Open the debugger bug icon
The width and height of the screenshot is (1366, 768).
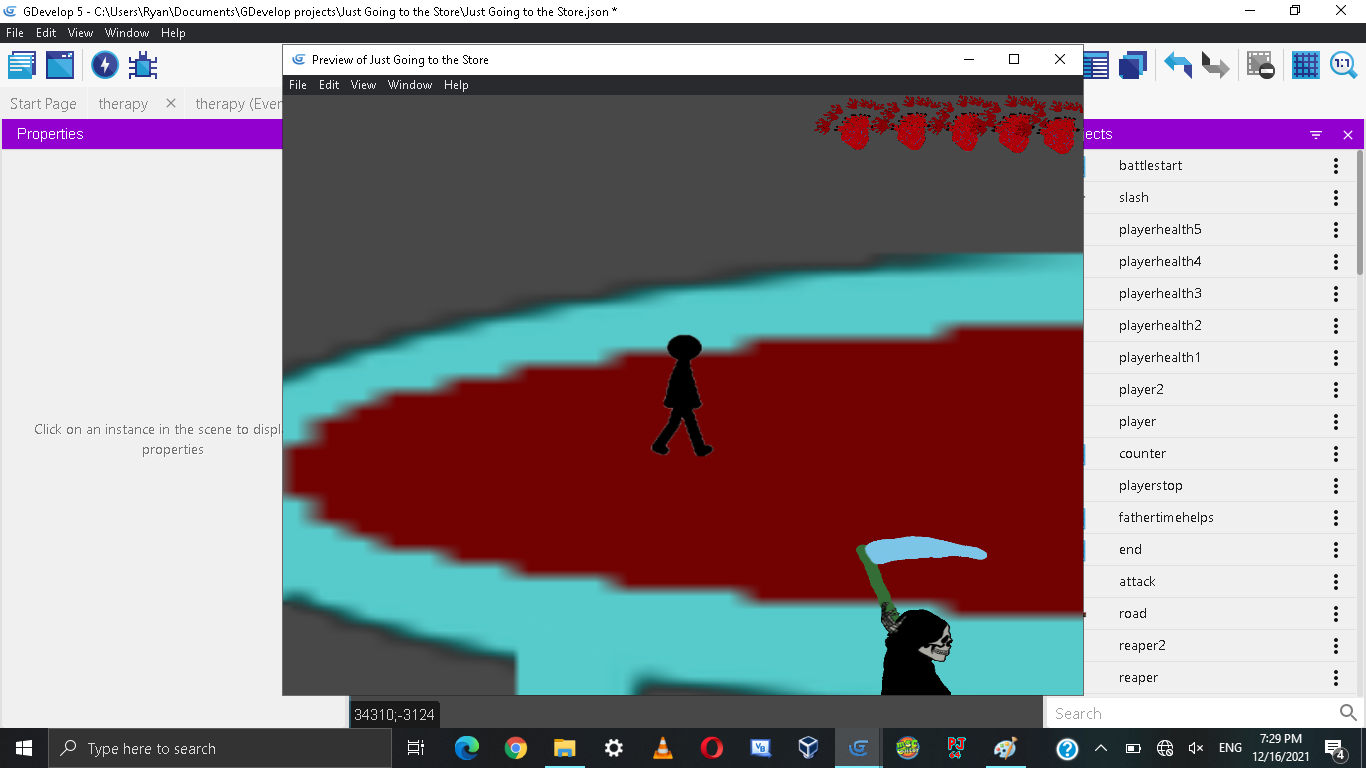(143, 65)
